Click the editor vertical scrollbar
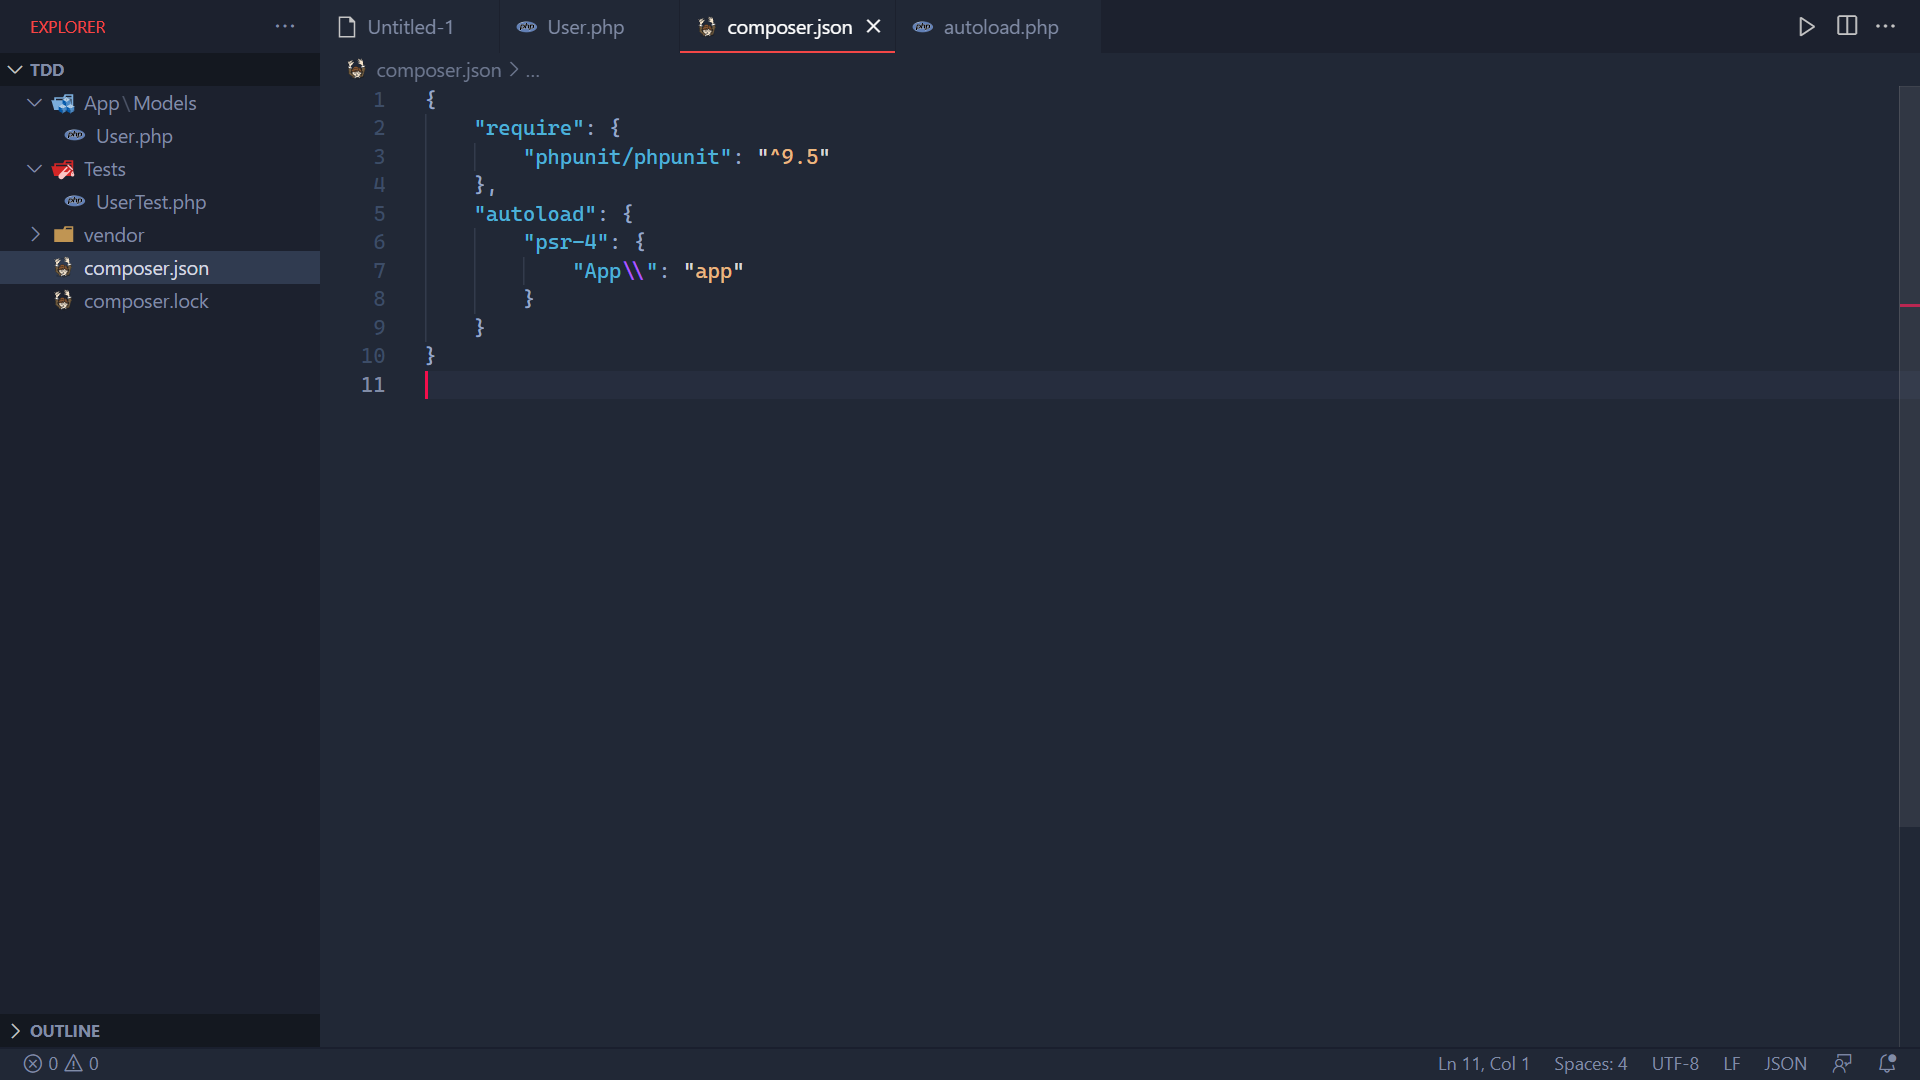The image size is (1920, 1080). point(1909,457)
